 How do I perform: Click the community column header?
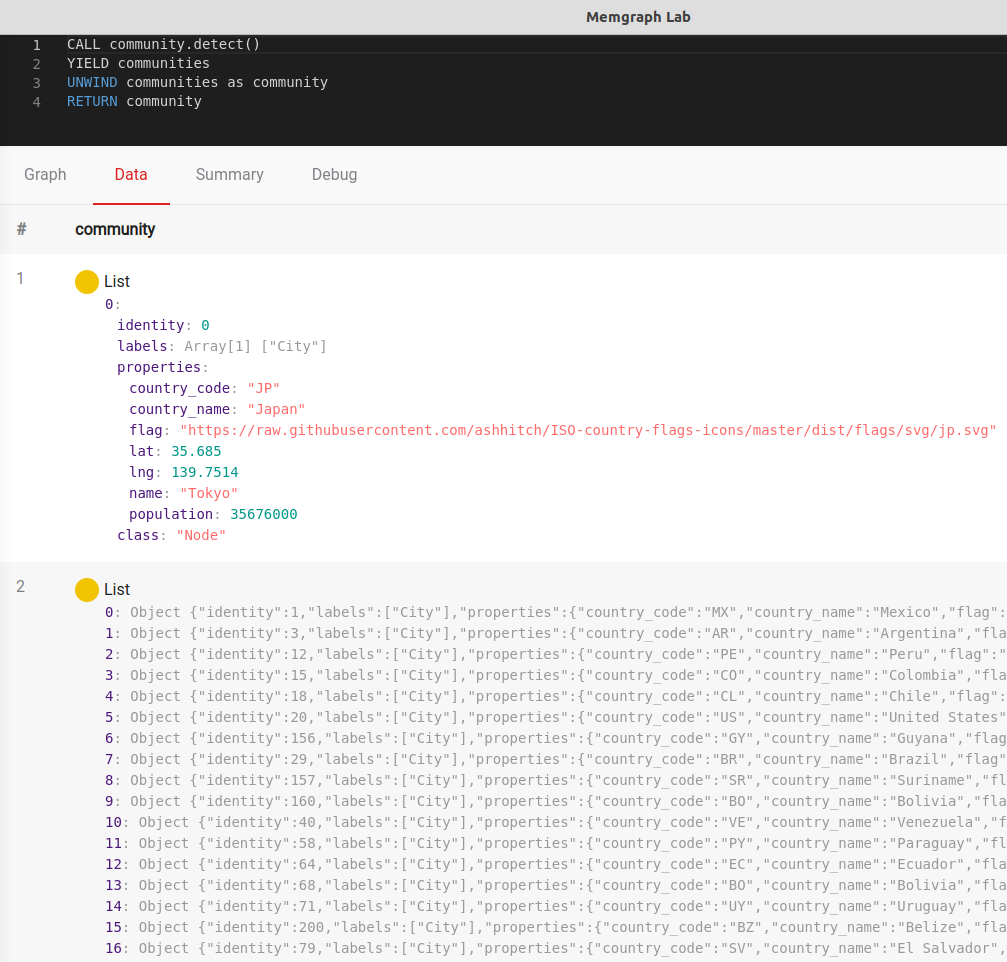tap(115, 229)
